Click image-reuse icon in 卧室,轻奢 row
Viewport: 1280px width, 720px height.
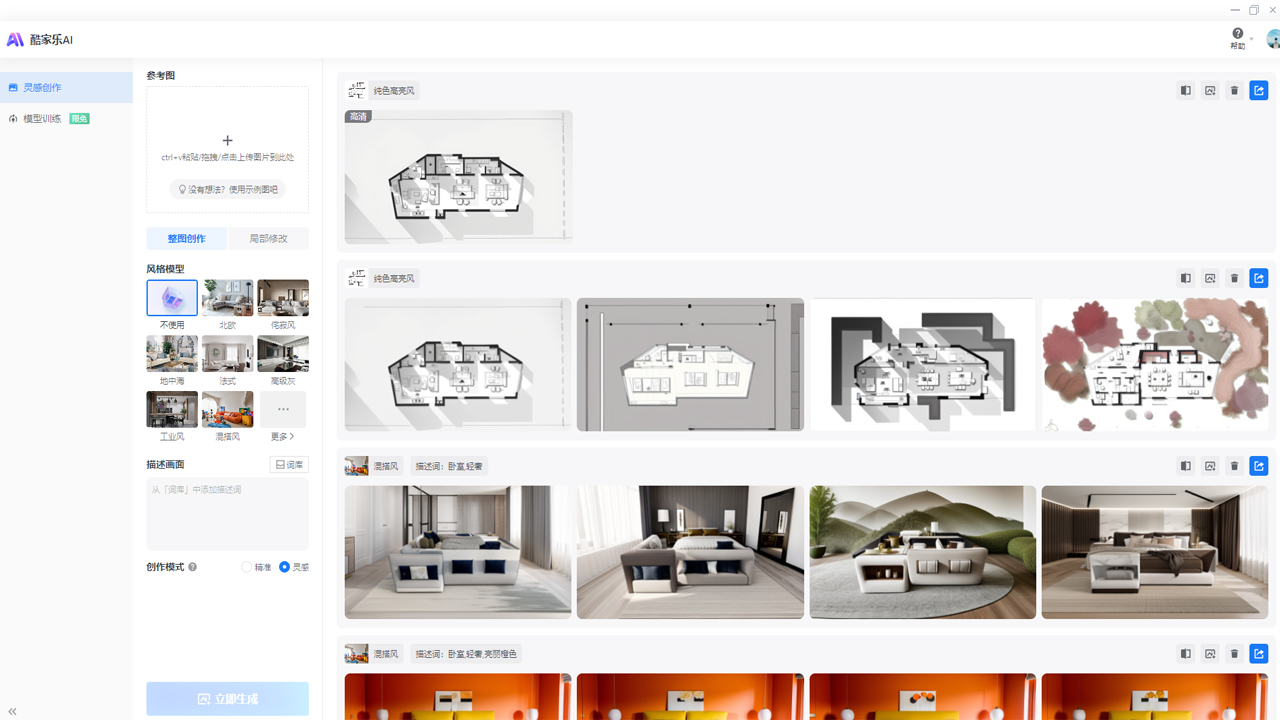[1210, 466]
